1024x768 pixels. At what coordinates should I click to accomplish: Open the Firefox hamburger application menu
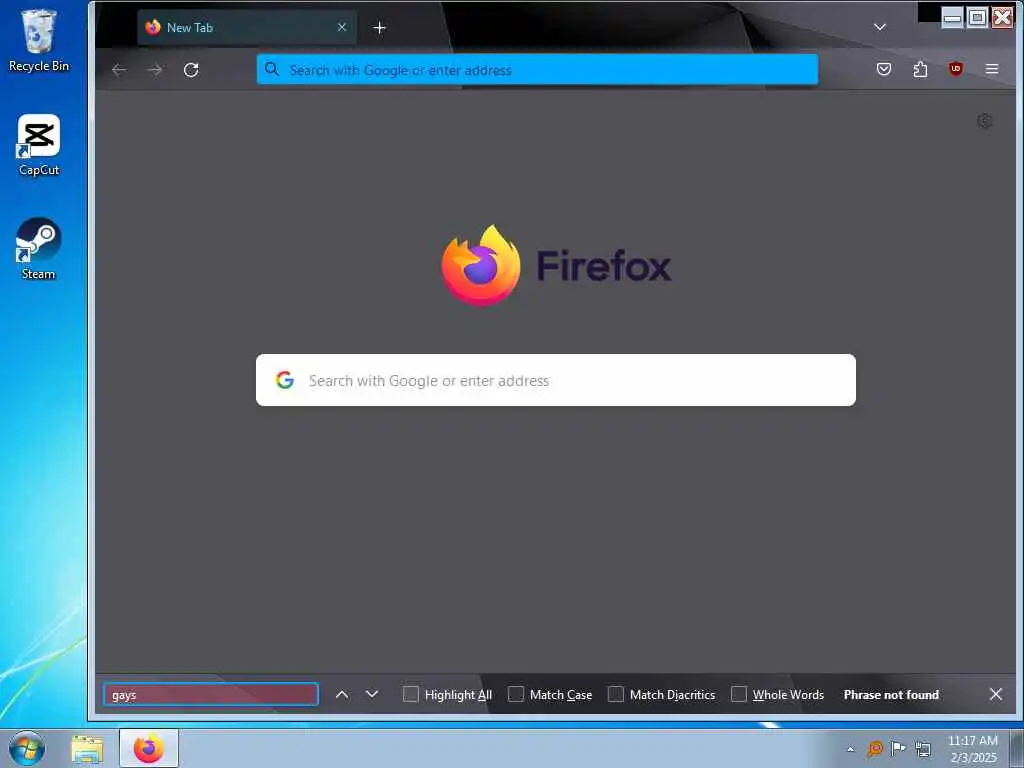[x=992, y=69]
